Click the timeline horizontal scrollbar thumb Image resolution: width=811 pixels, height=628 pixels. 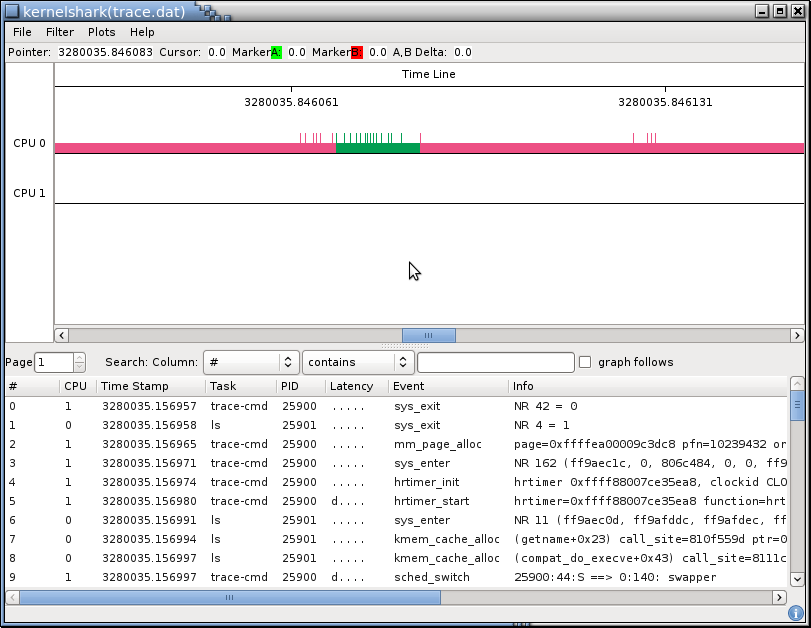(x=429, y=335)
